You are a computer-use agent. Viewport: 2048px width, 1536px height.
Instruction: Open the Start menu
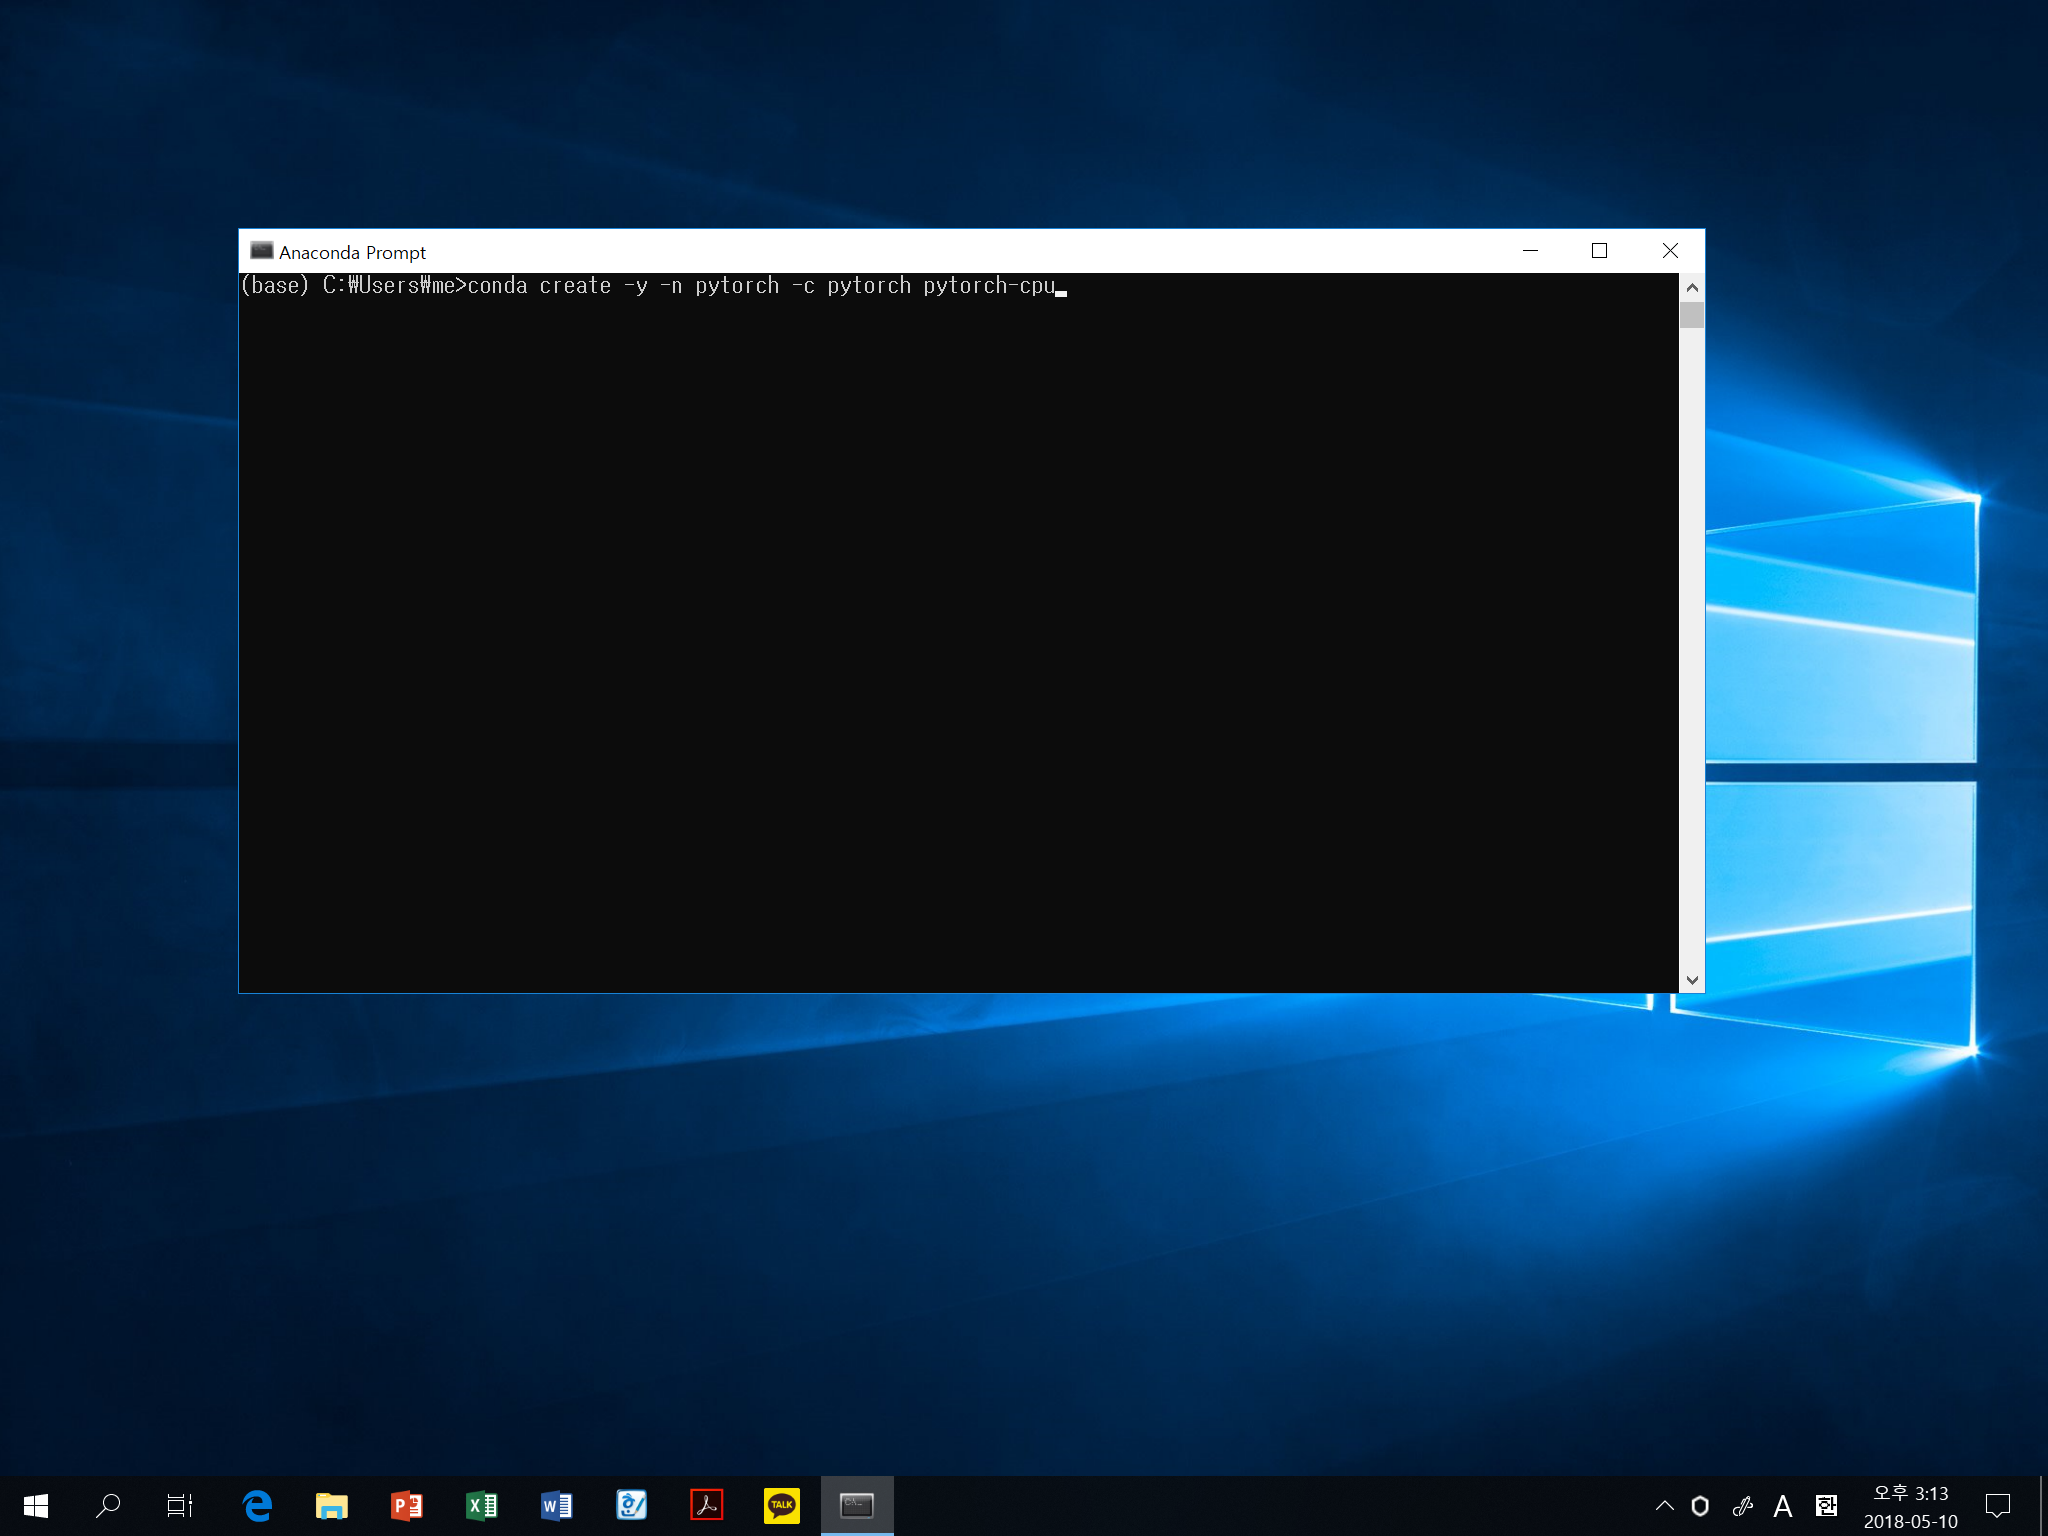(34, 1504)
